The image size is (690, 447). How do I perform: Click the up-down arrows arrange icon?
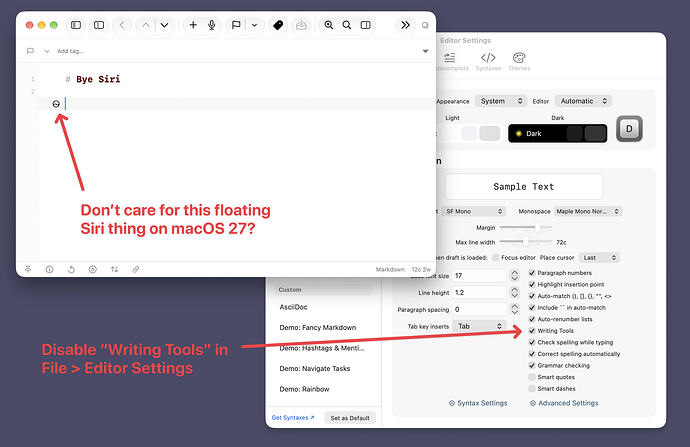point(114,269)
